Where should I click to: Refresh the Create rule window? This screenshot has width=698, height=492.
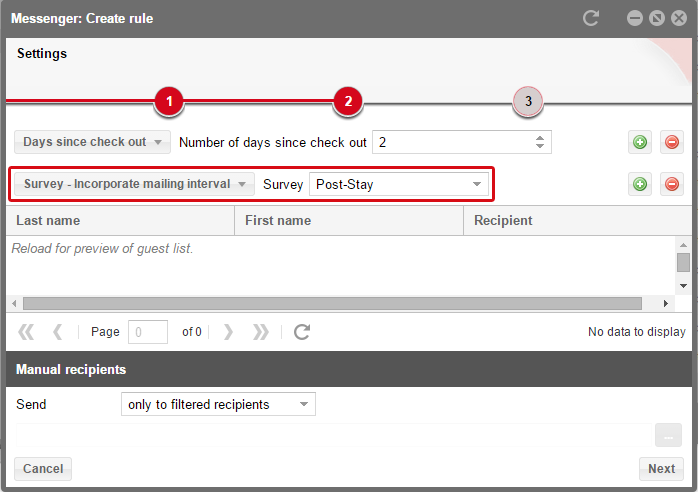coord(591,18)
